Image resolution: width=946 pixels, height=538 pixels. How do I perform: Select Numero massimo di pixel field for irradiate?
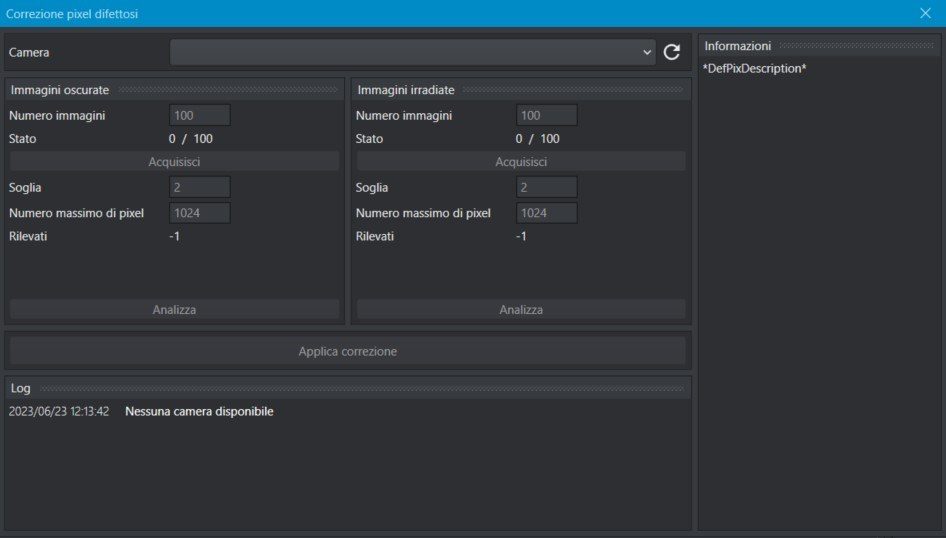547,213
